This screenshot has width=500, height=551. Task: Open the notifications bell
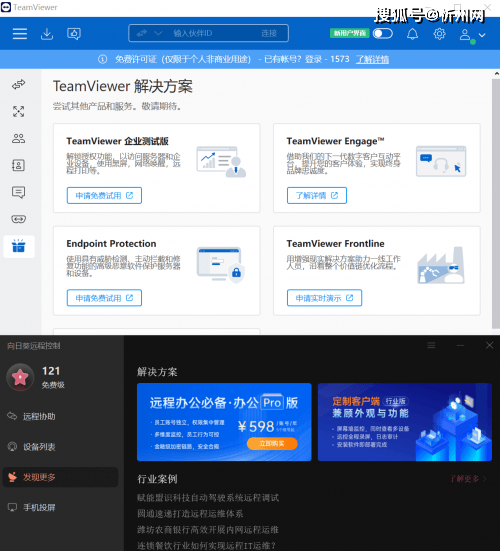pos(413,34)
